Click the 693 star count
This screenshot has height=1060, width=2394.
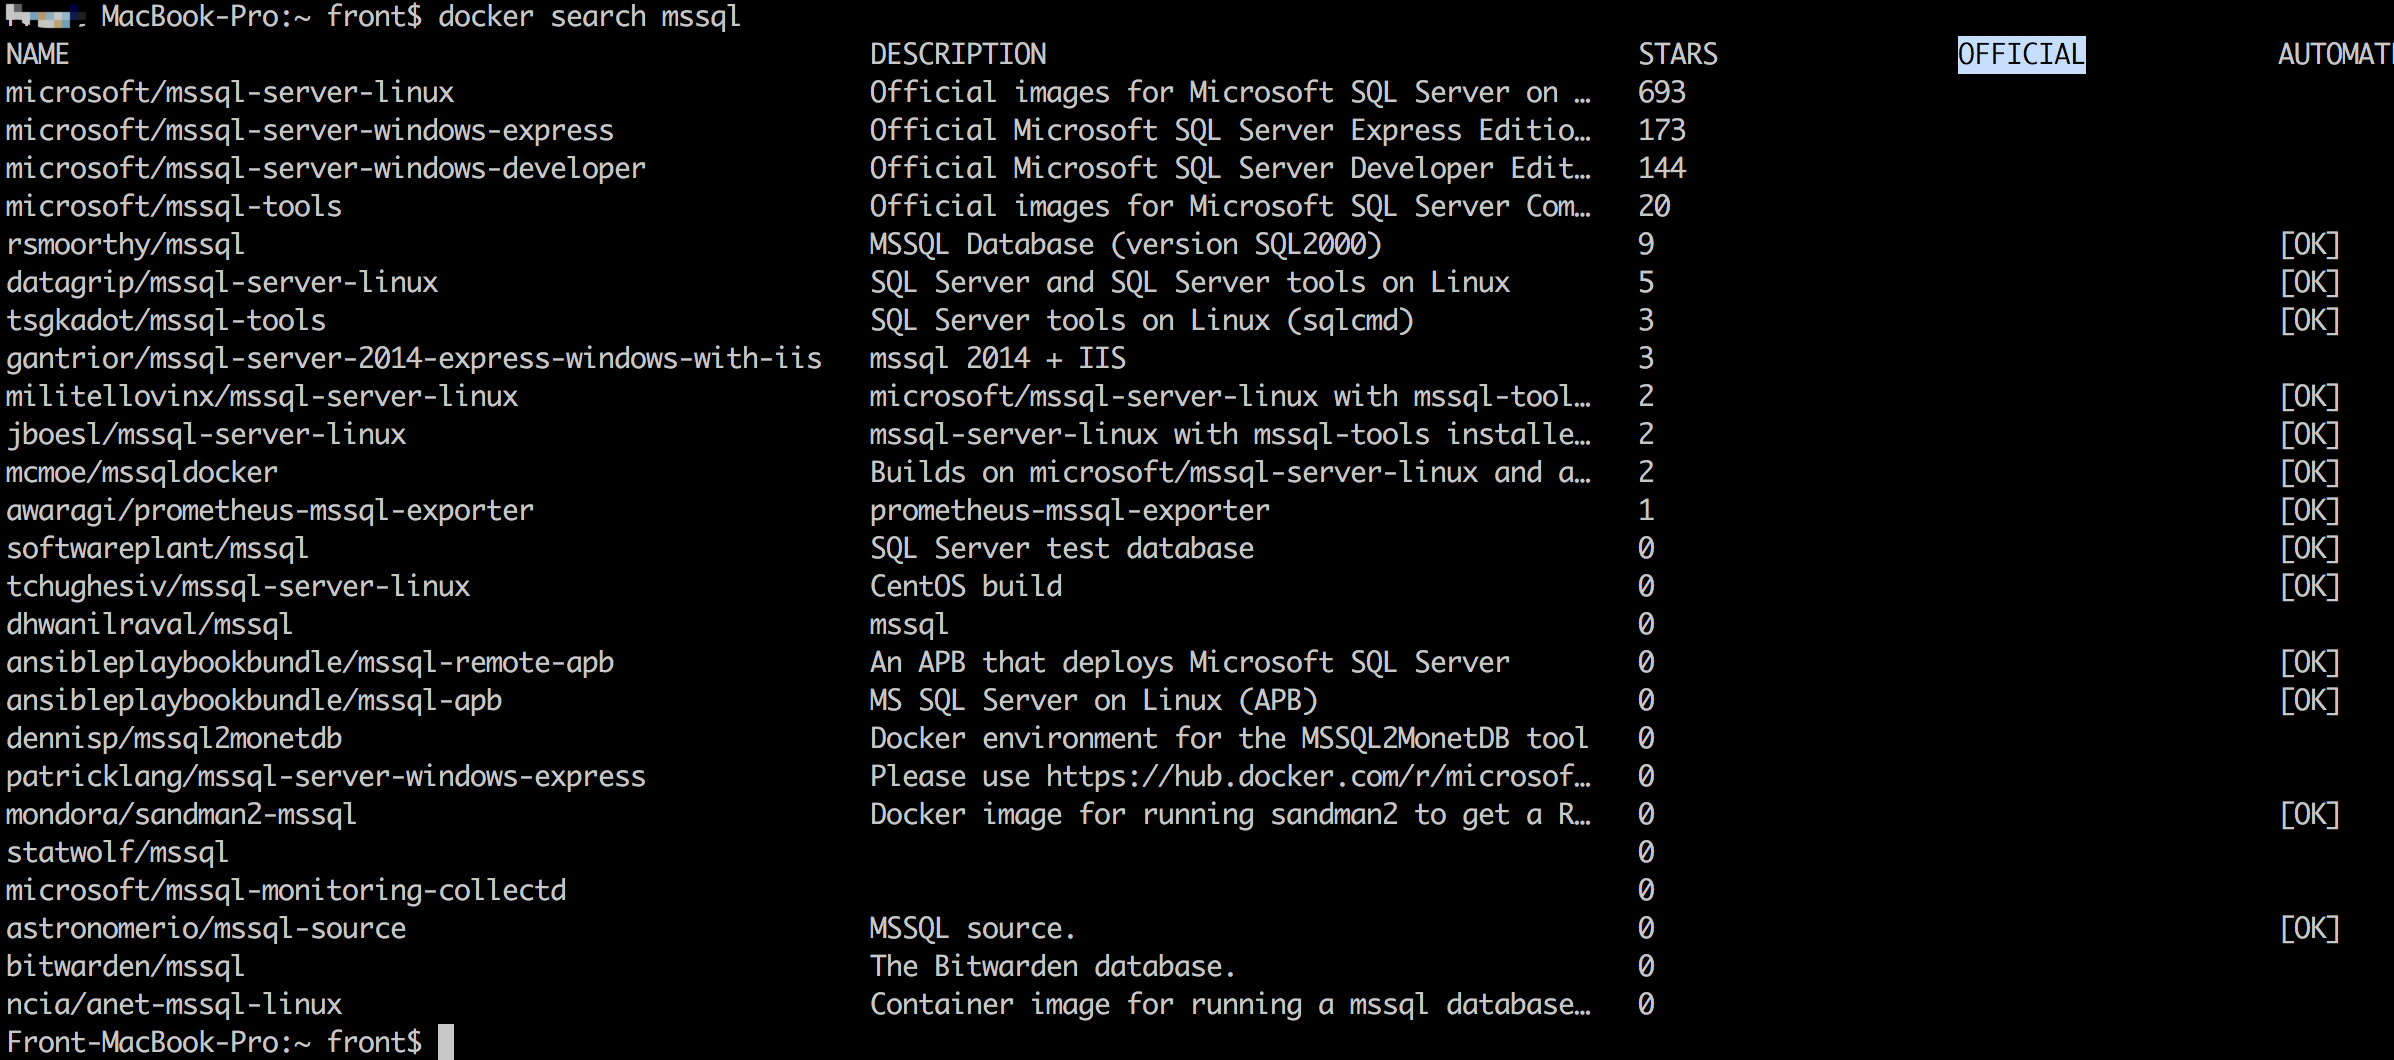1661,92
